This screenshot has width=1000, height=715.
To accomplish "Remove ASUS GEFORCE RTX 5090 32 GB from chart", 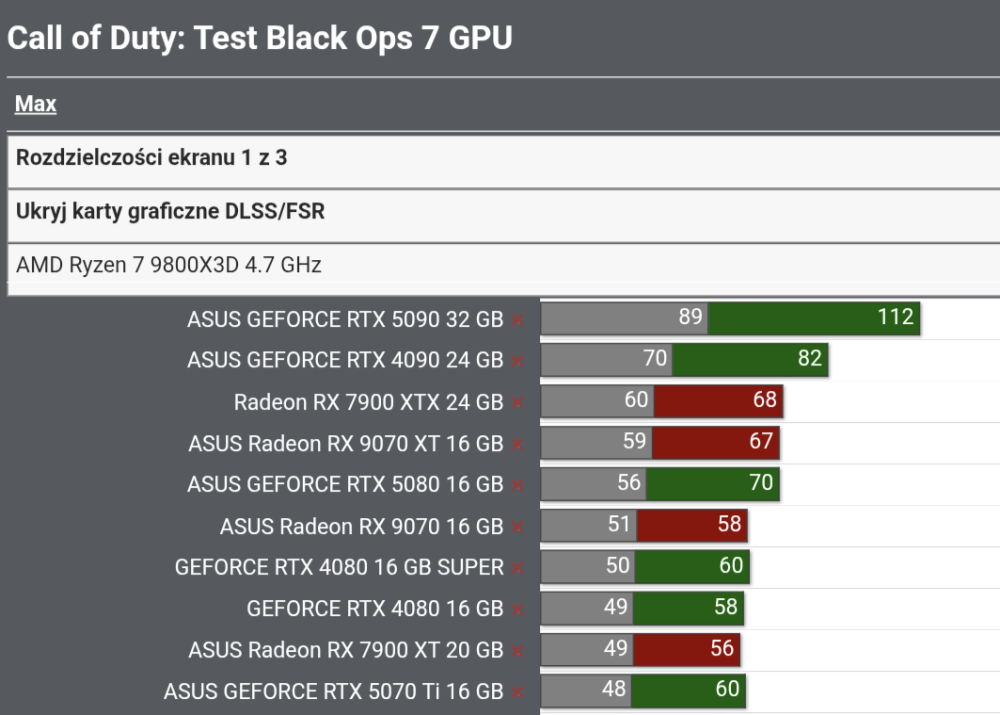I will 517,320.
